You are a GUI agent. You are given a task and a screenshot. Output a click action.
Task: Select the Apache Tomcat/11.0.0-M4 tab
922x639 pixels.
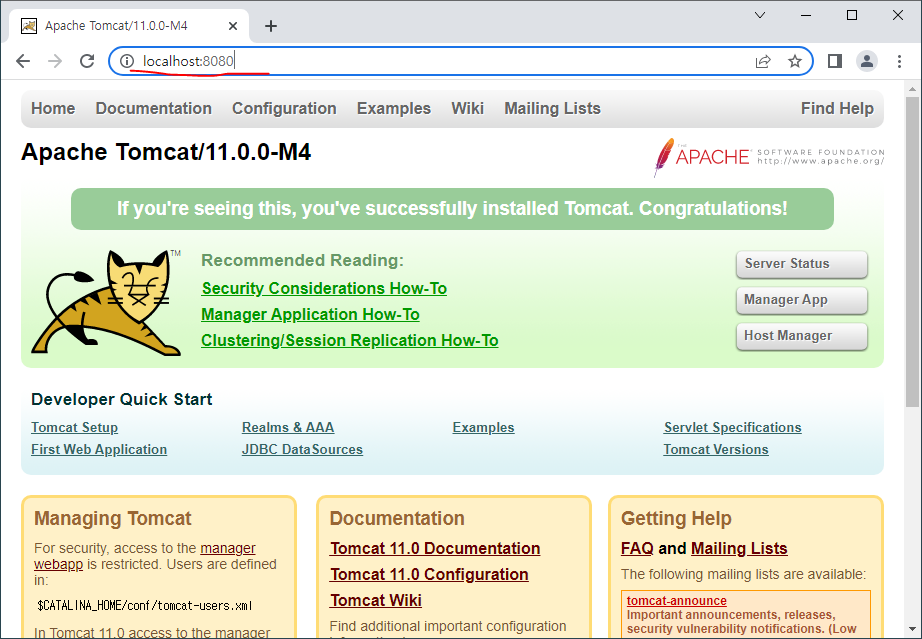[129, 26]
